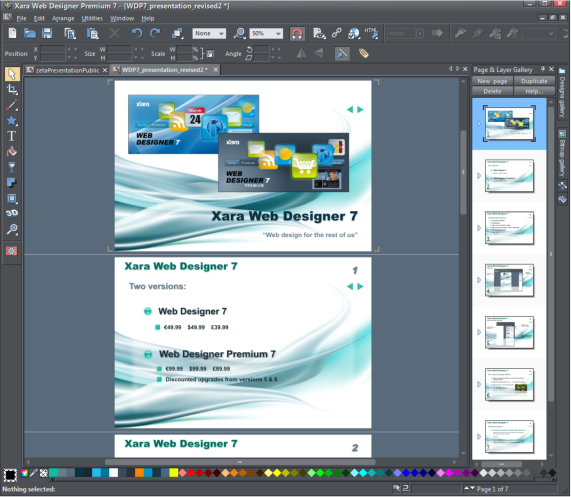Viewport: 571px width, 497px height.
Task: Open the Edit menu
Action: point(39,18)
